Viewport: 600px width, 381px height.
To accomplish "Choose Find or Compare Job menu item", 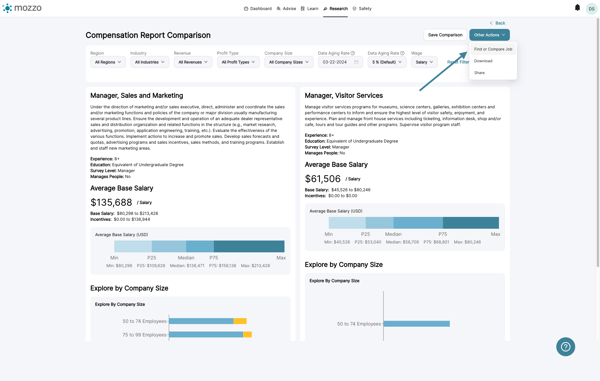I will tap(493, 49).
